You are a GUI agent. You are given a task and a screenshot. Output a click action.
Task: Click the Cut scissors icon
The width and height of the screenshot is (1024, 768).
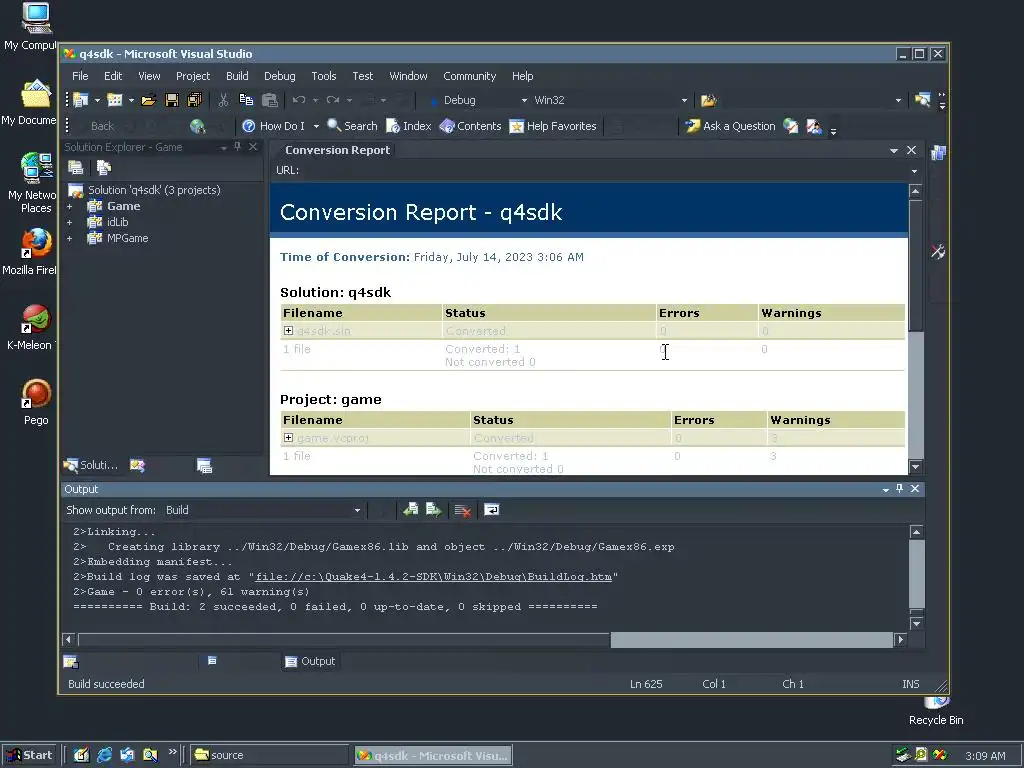[223, 100]
